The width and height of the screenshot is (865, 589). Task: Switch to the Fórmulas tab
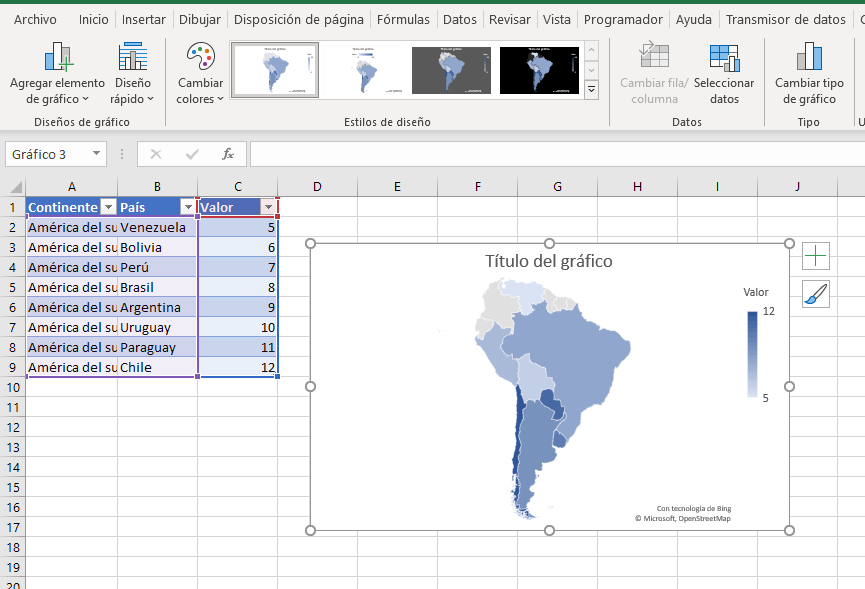[x=403, y=20]
